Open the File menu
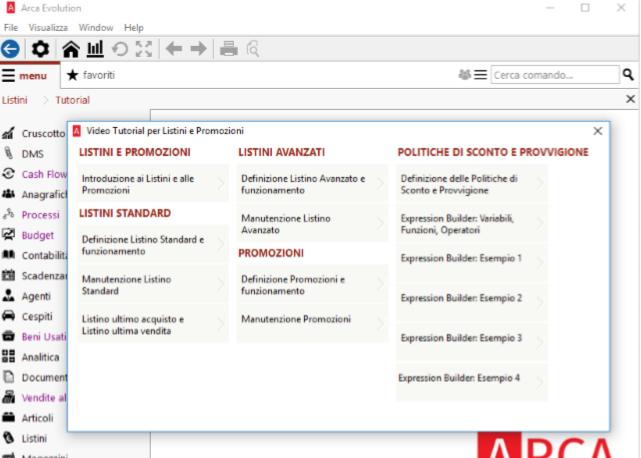 point(11,27)
